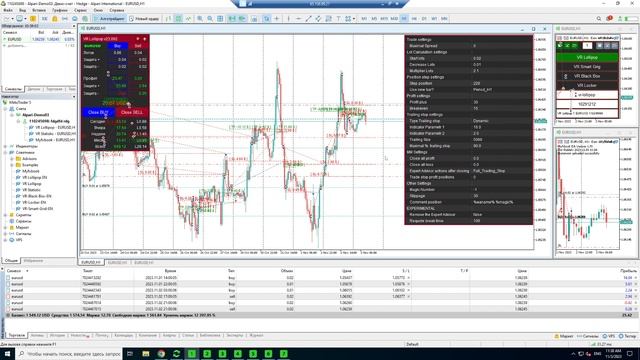Toggle the Алготрейдинг button
The width and height of the screenshot is (640, 360).
(x=109, y=19)
